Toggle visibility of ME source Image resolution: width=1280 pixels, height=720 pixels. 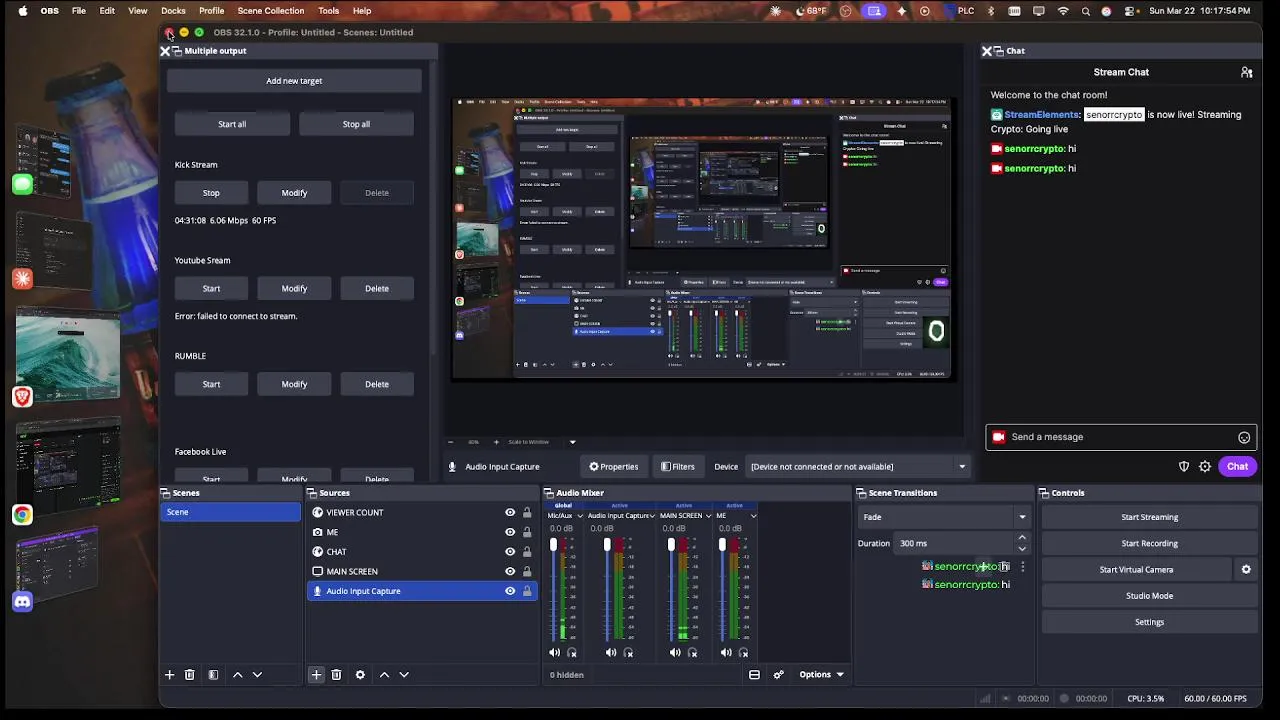point(510,532)
